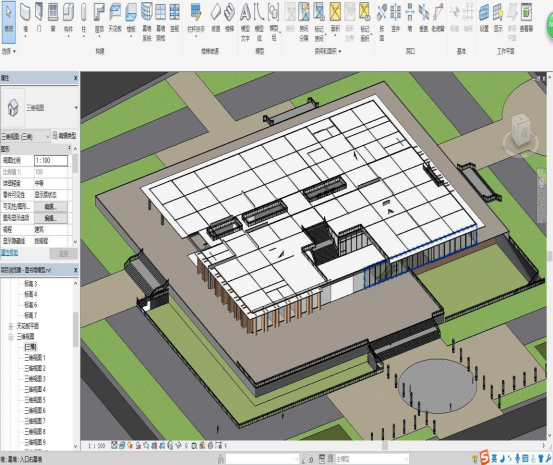Activate the Shaft opening tool
Image resolution: width=553 pixels, height=465 pixels.
(x=395, y=18)
